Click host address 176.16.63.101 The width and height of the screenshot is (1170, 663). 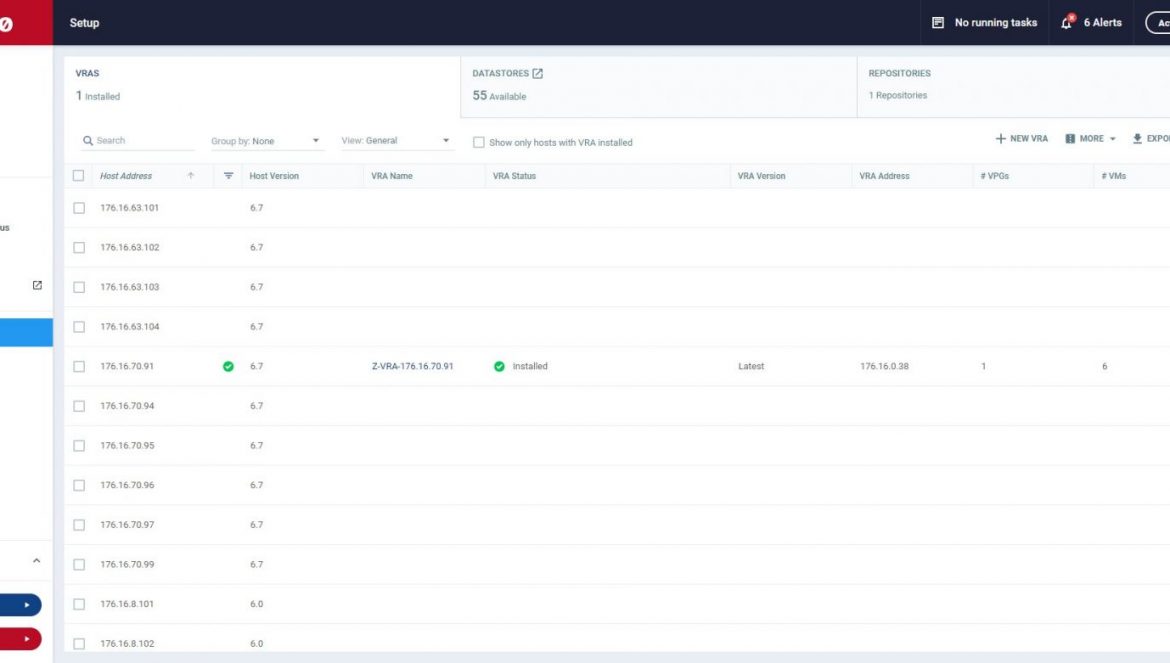click(130, 208)
